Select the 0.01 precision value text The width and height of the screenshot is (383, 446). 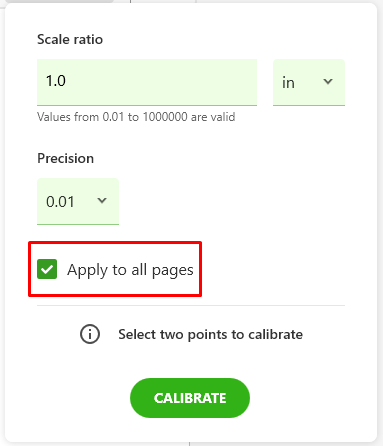pyautogui.click(x=60, y=202)
